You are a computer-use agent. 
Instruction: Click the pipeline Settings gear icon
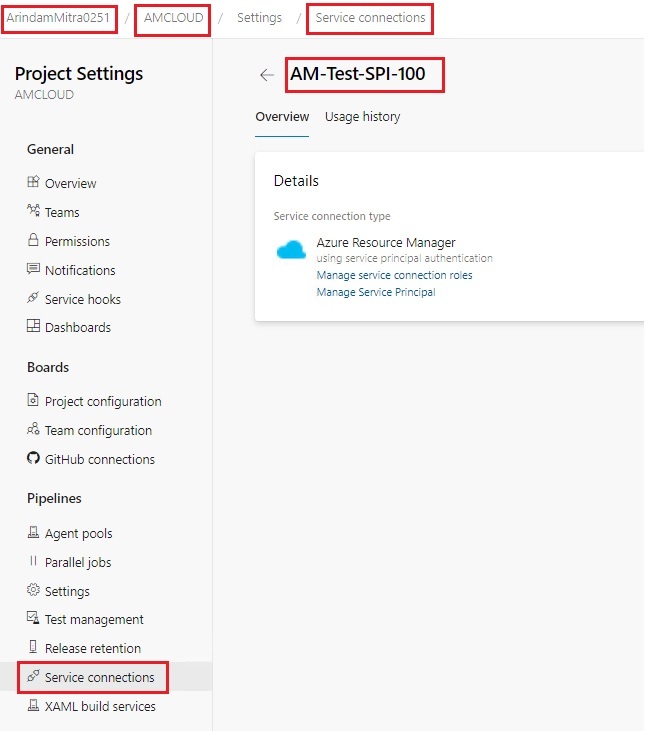tap(33, 590)
